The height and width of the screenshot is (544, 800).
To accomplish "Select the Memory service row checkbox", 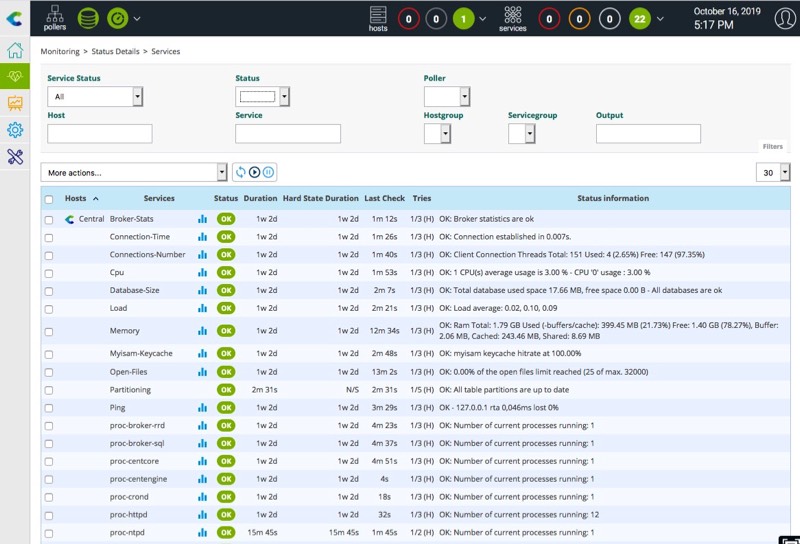I will coord(49,331).
